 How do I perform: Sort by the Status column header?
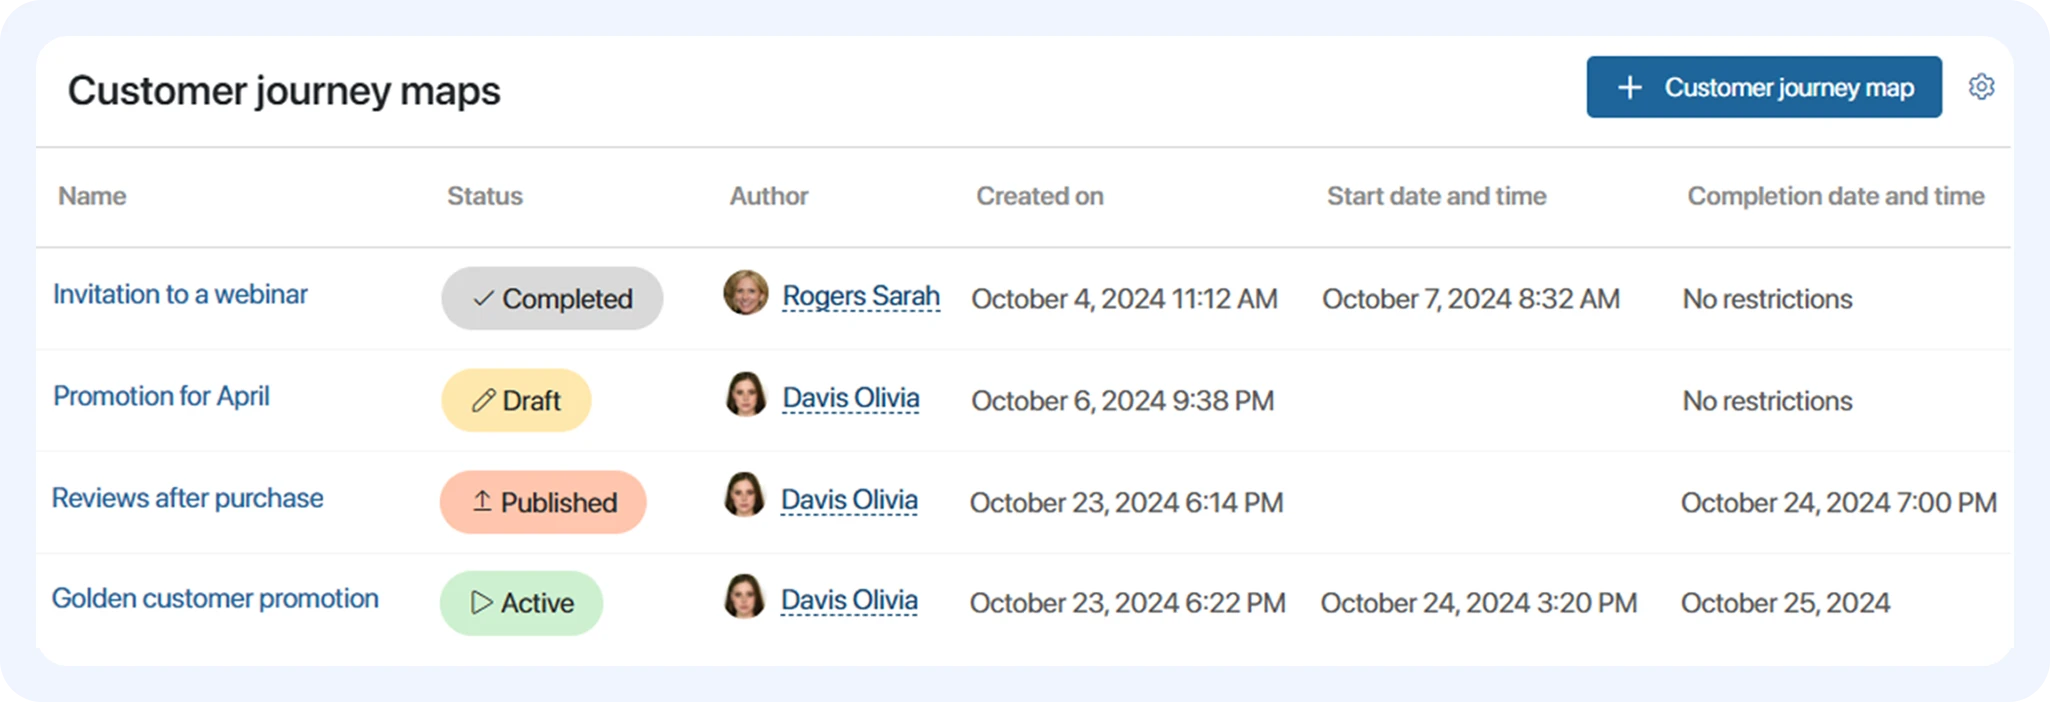[484, 196]
